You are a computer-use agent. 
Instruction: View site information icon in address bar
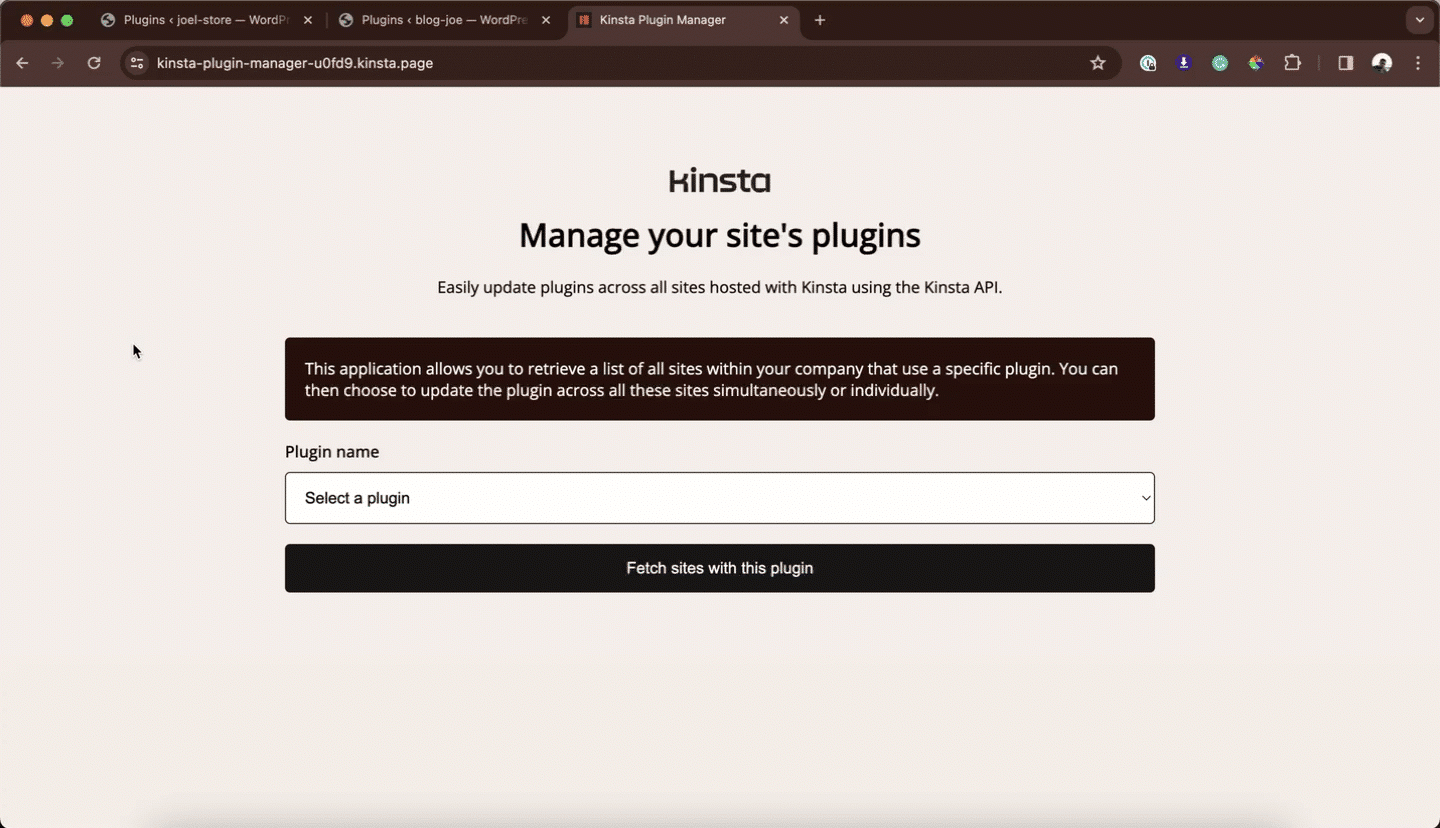point(138,63)
